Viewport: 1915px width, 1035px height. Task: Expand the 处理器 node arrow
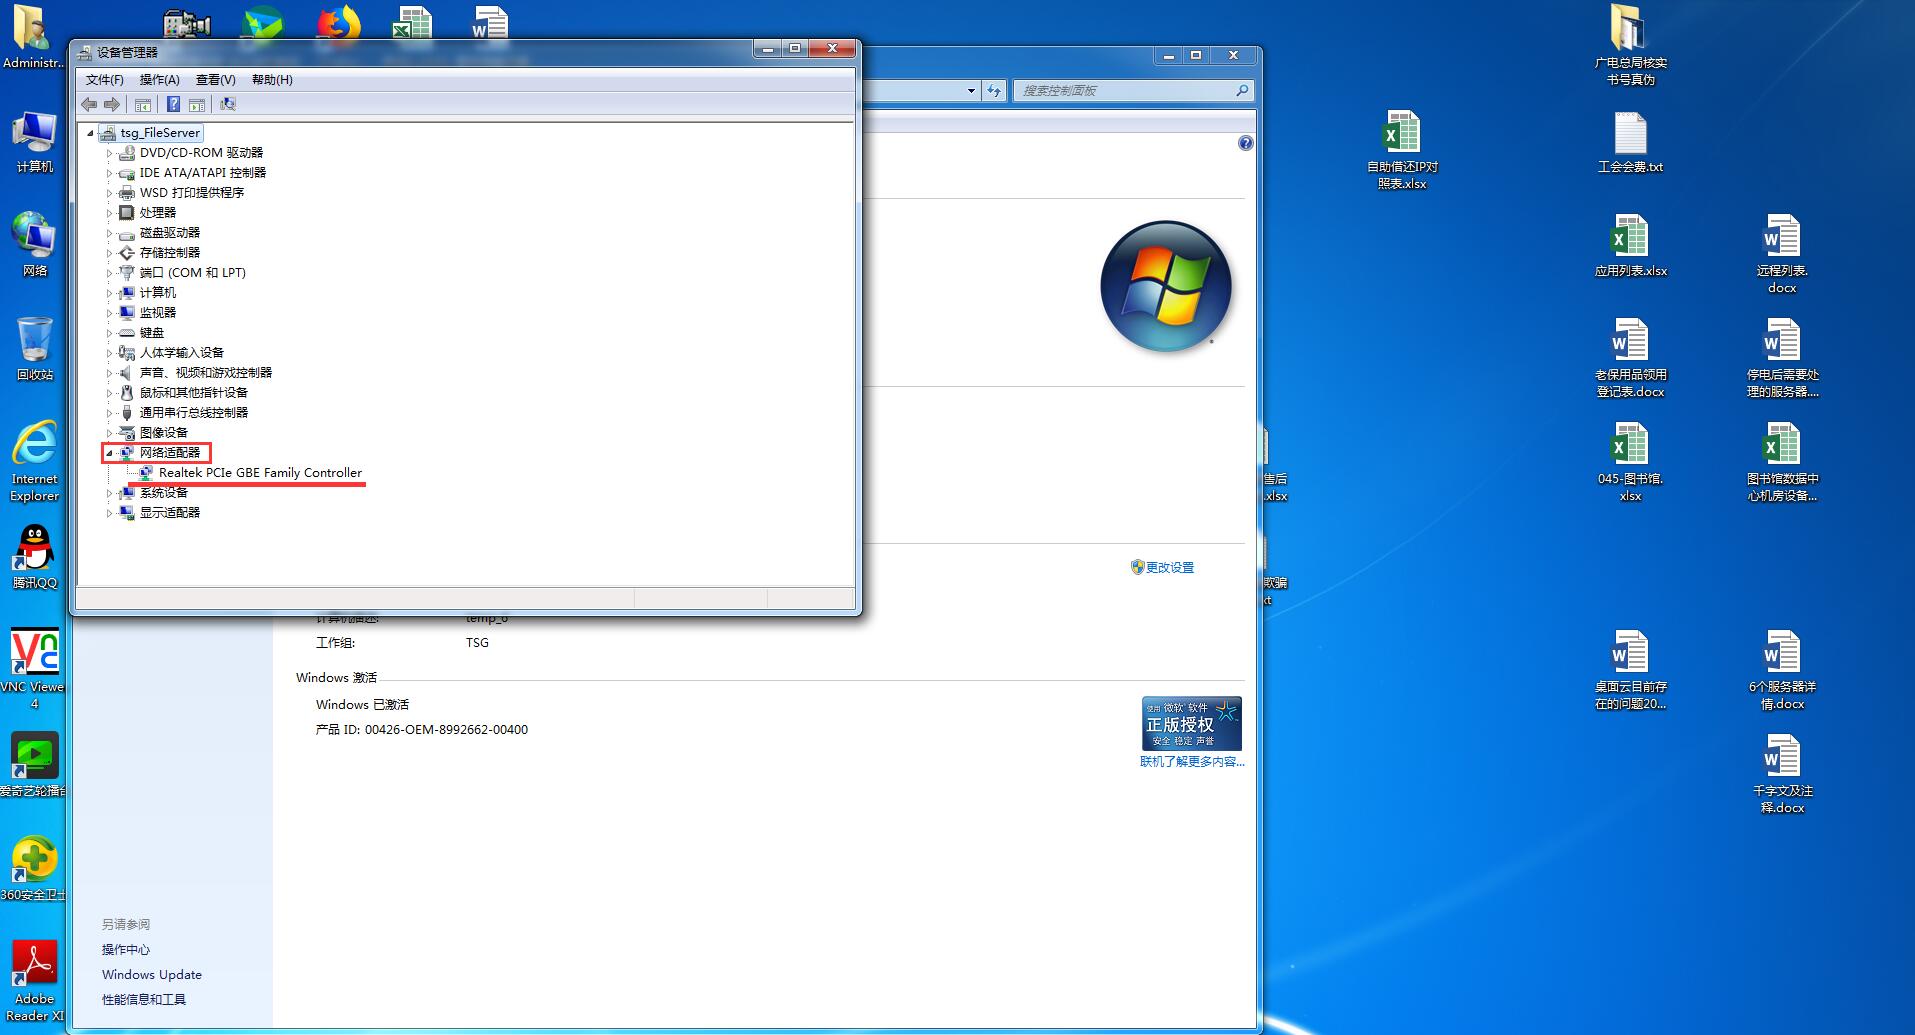tap(110, 213)
